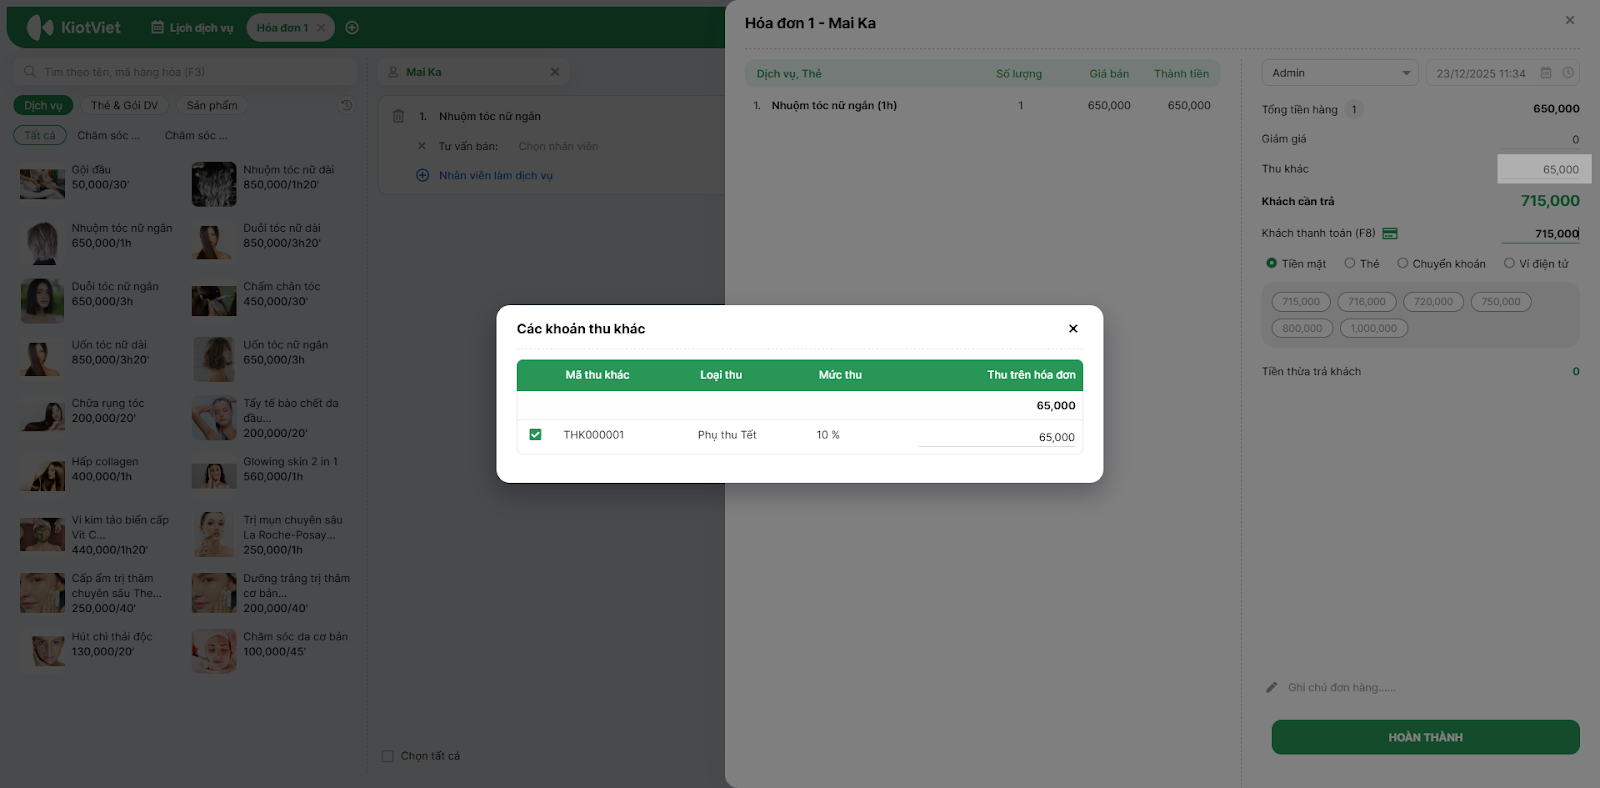
Task: Switch to the Hóa đơn 1 tab
Action: coord(282,28)
